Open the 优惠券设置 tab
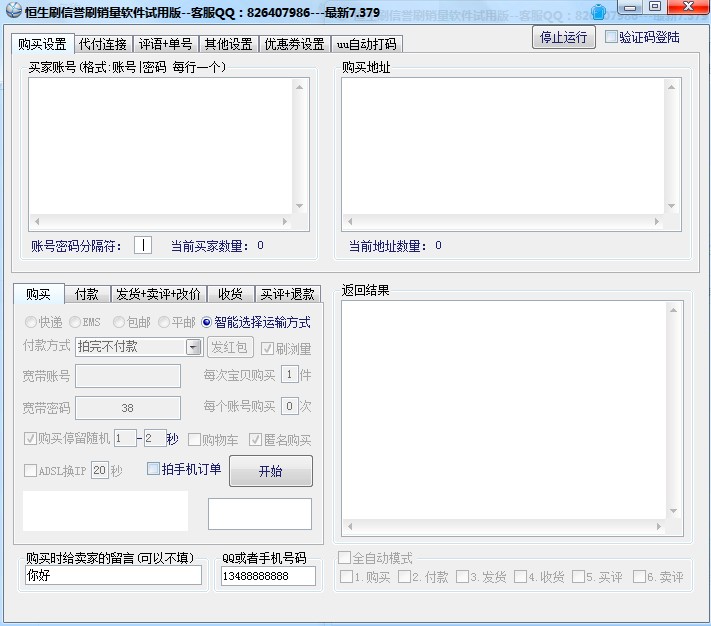 [294, 44]
